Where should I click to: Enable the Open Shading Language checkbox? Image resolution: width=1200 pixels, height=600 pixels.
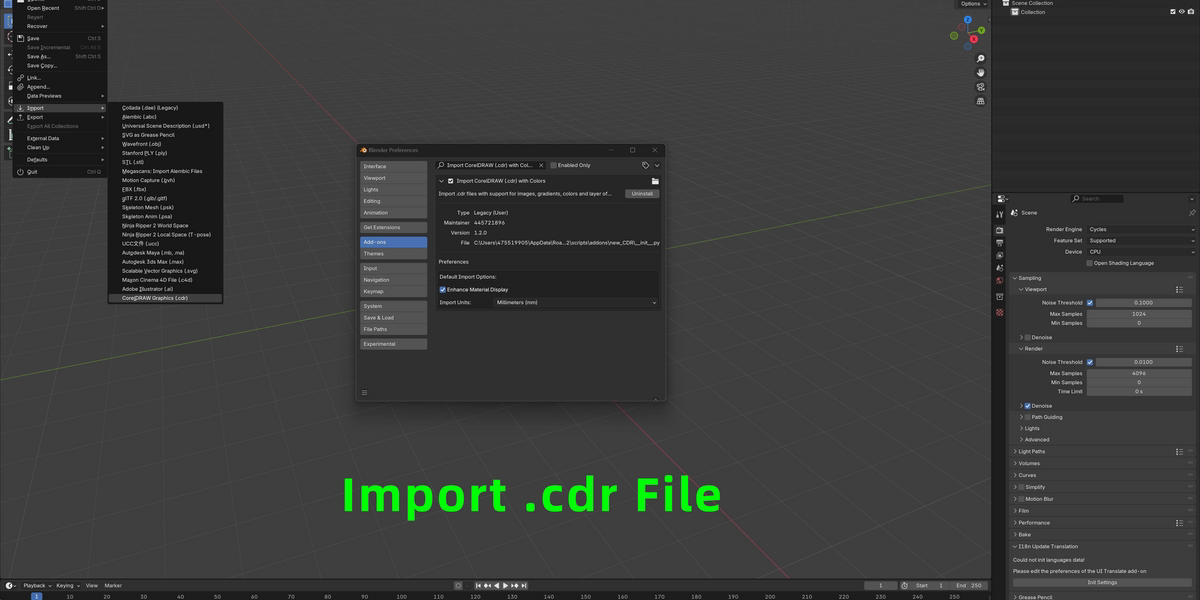click(1089, 263)
